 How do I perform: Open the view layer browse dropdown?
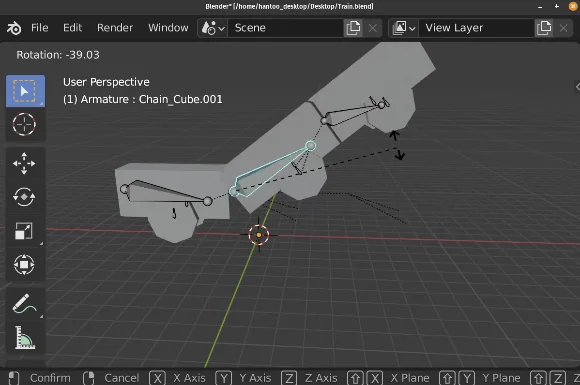pyautogui.click(x=404, y=28)
